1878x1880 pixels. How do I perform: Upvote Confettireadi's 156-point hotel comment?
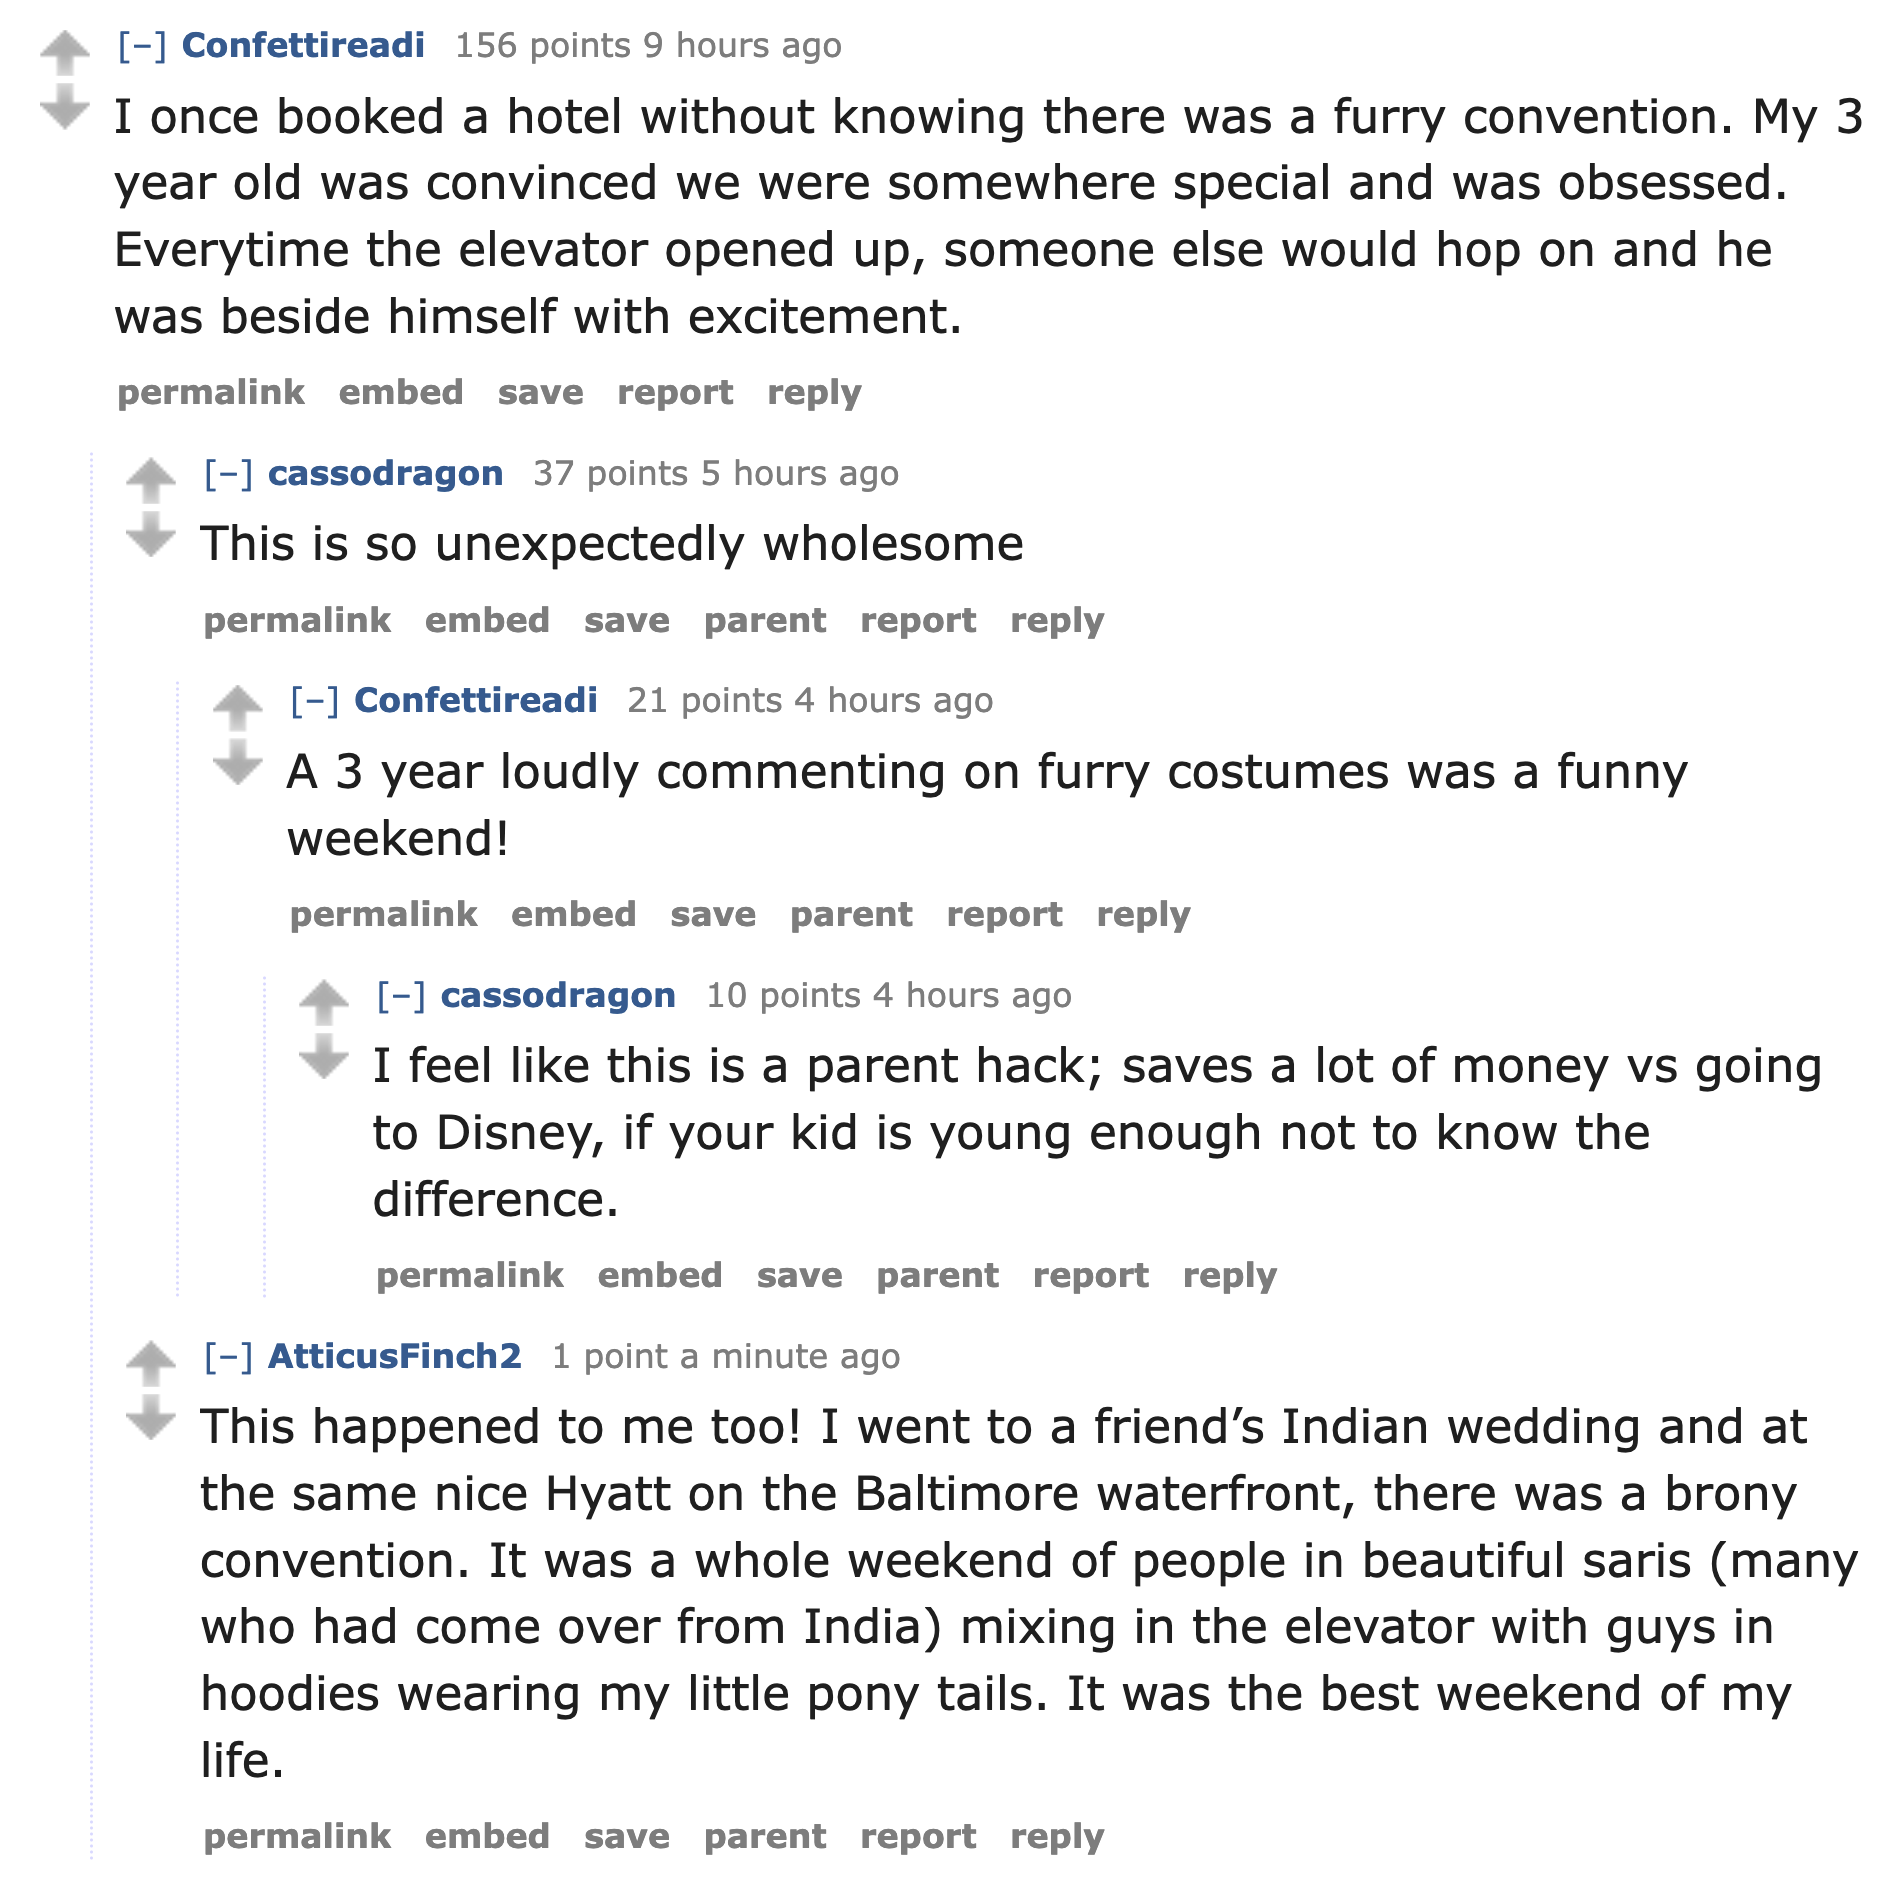point(65,52)
